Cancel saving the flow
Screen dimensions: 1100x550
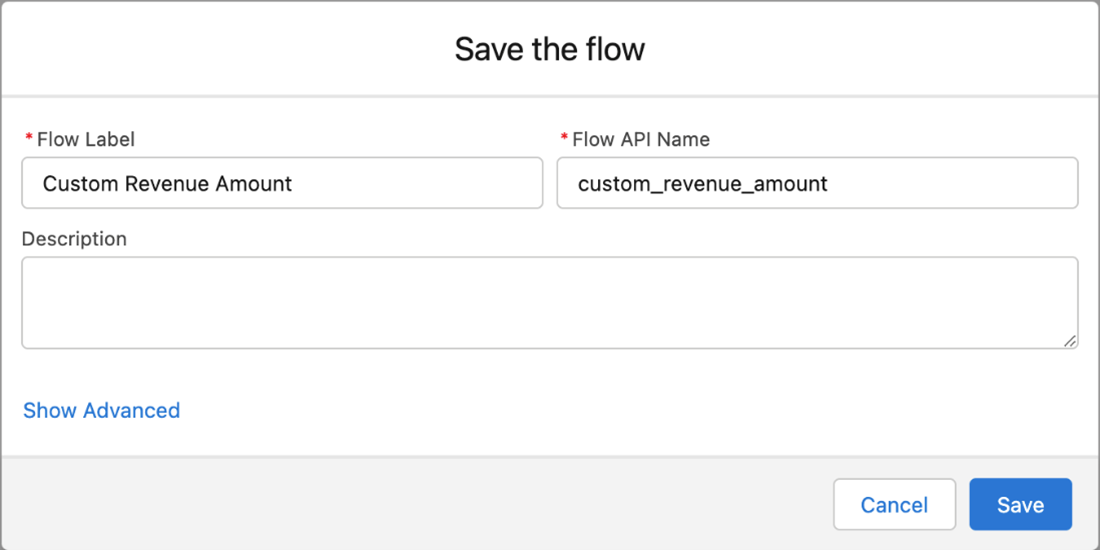click(894, 505)
